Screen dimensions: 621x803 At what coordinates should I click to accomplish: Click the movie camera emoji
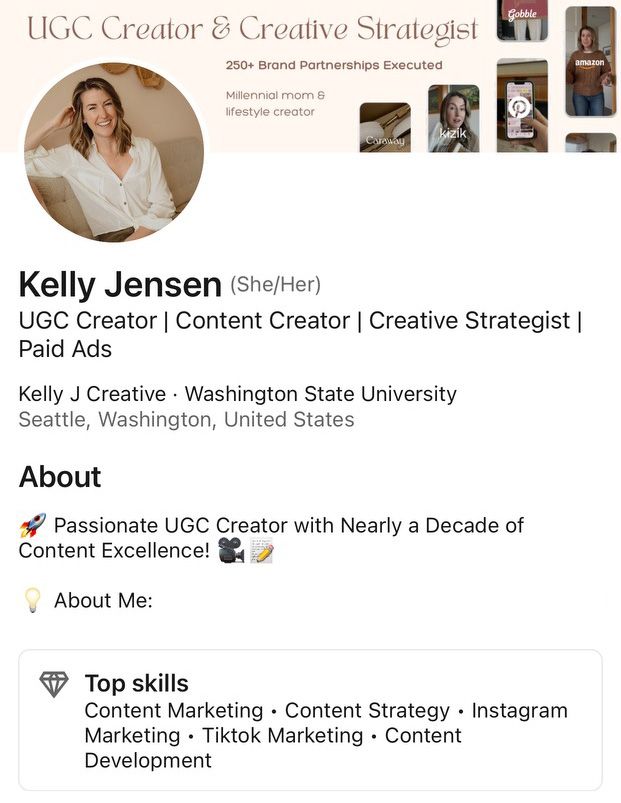232,551
